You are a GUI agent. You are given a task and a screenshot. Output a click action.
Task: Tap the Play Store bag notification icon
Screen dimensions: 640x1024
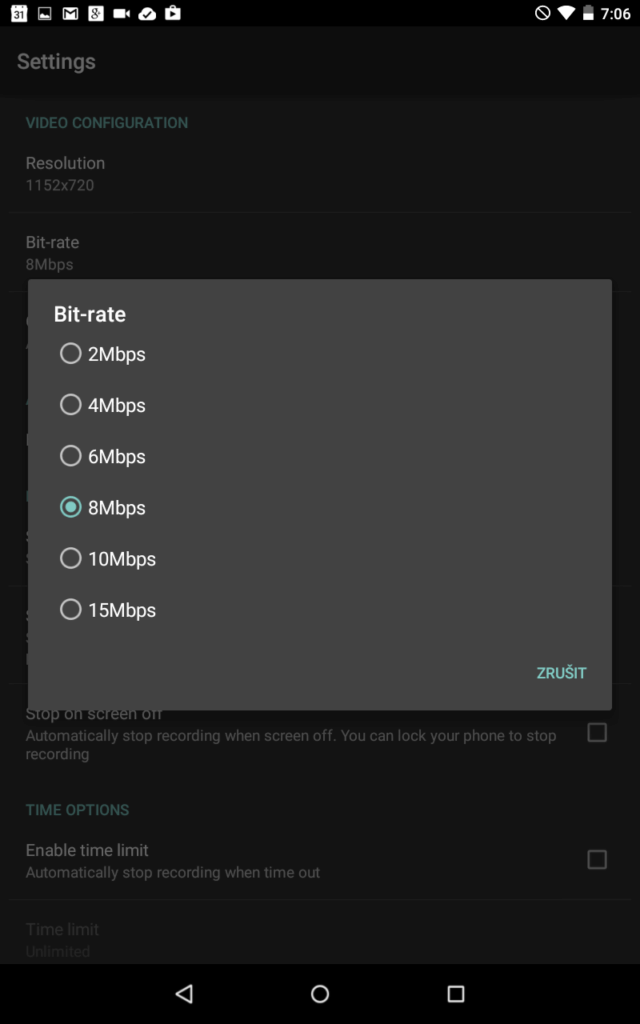pos(172,12)
